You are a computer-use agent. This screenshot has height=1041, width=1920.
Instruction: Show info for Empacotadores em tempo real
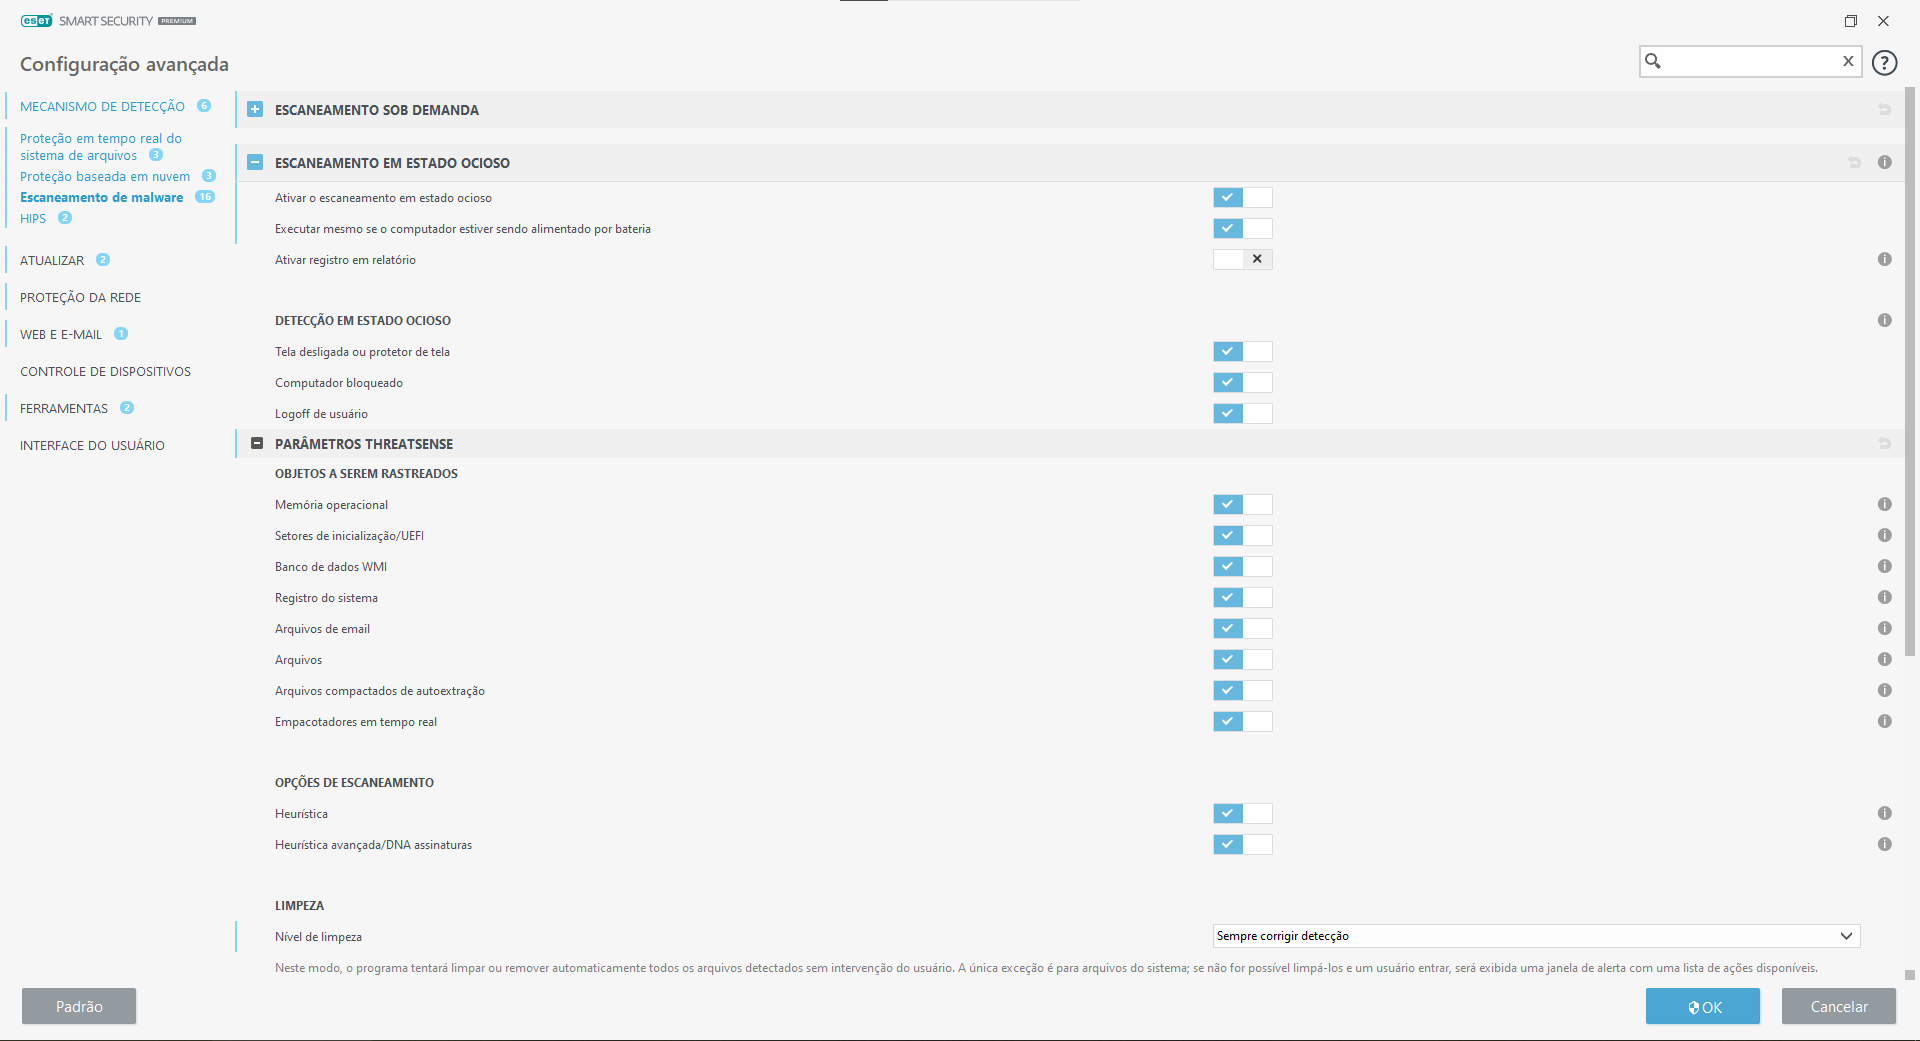1884,721
